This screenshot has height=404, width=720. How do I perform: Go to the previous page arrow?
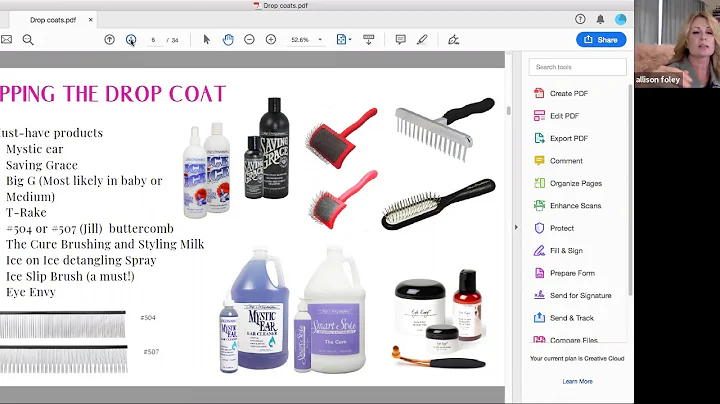(109, 40)
